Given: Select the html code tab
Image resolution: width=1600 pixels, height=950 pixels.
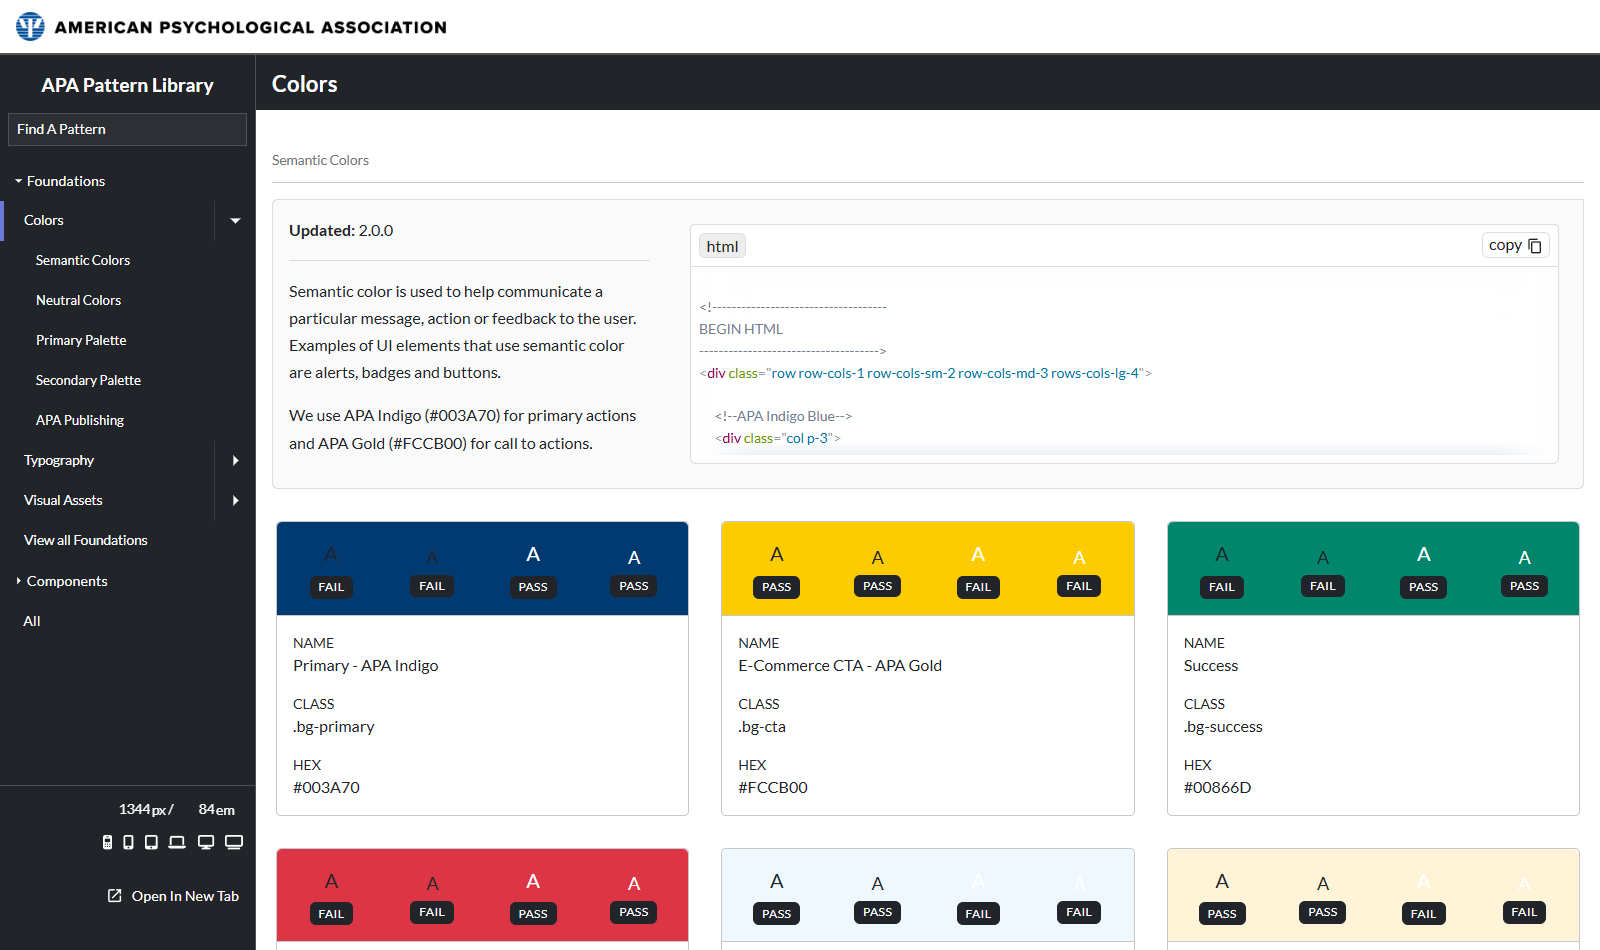Looking at the screenshot, I should 722,246.
